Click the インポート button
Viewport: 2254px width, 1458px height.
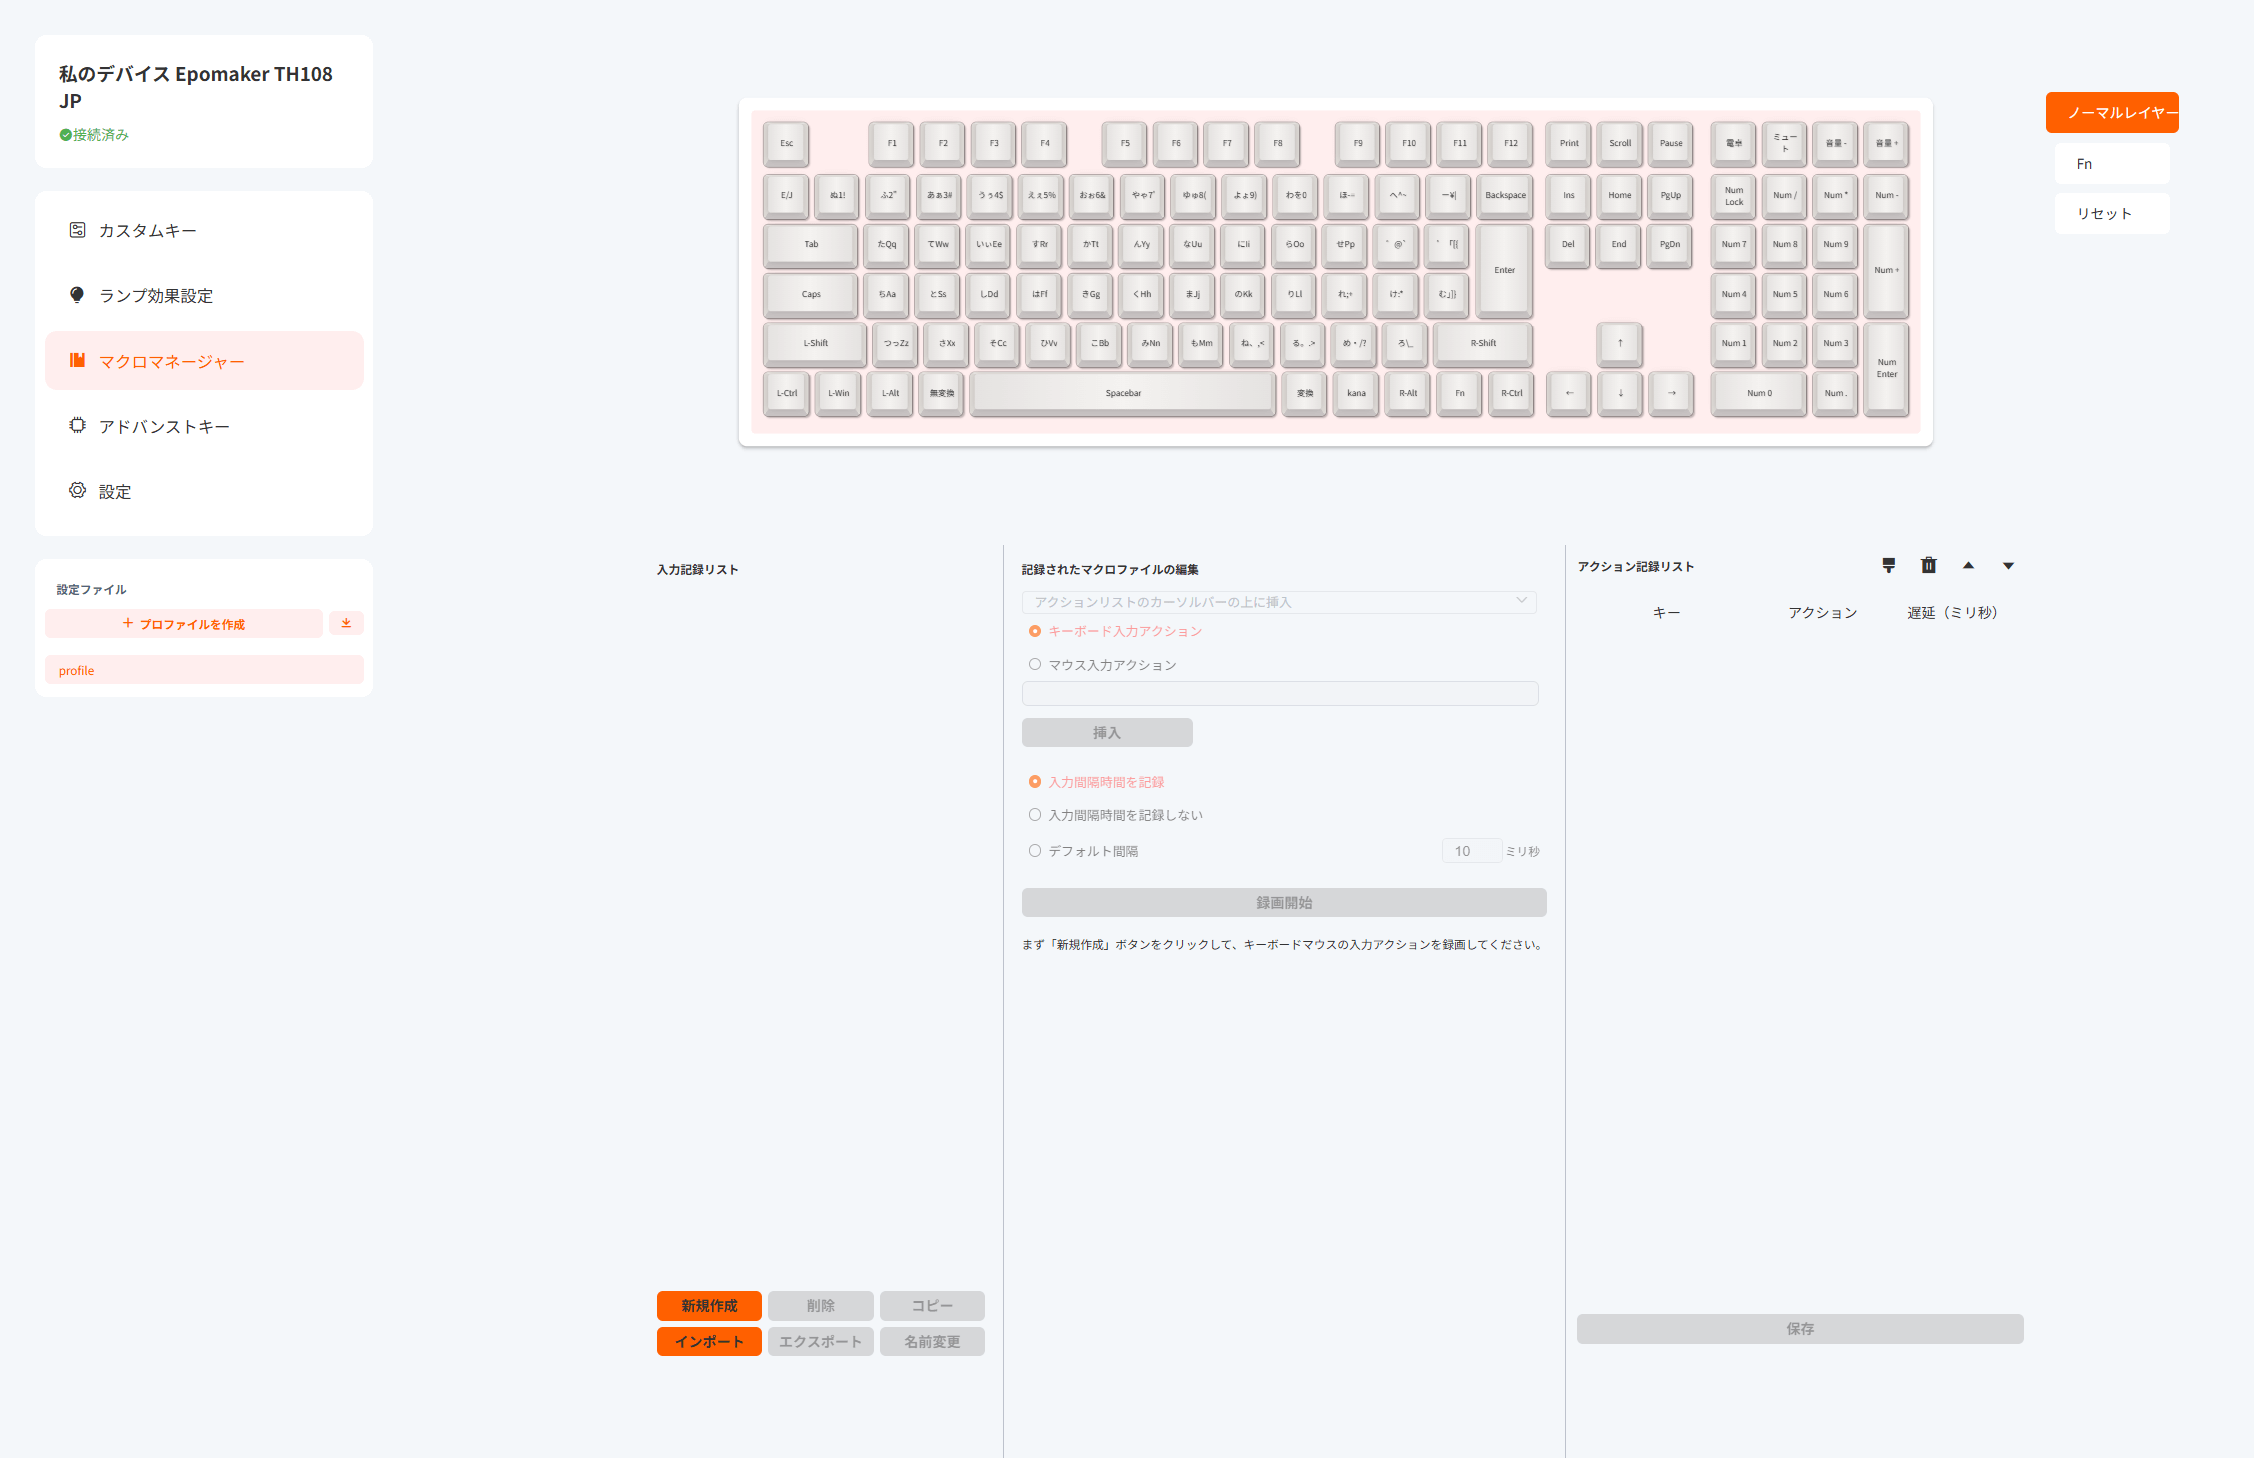pos(709,1342)
